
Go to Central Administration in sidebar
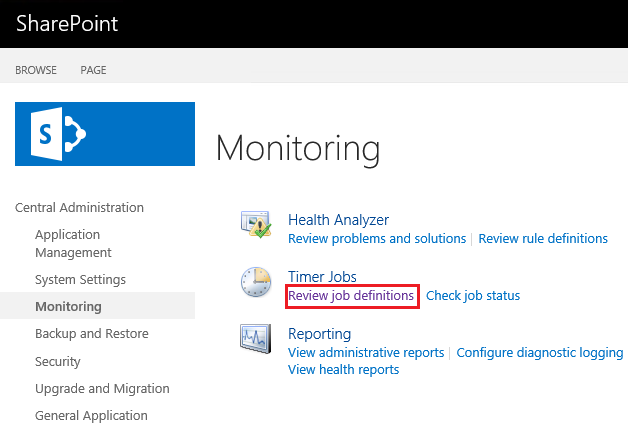click(79, 207)
